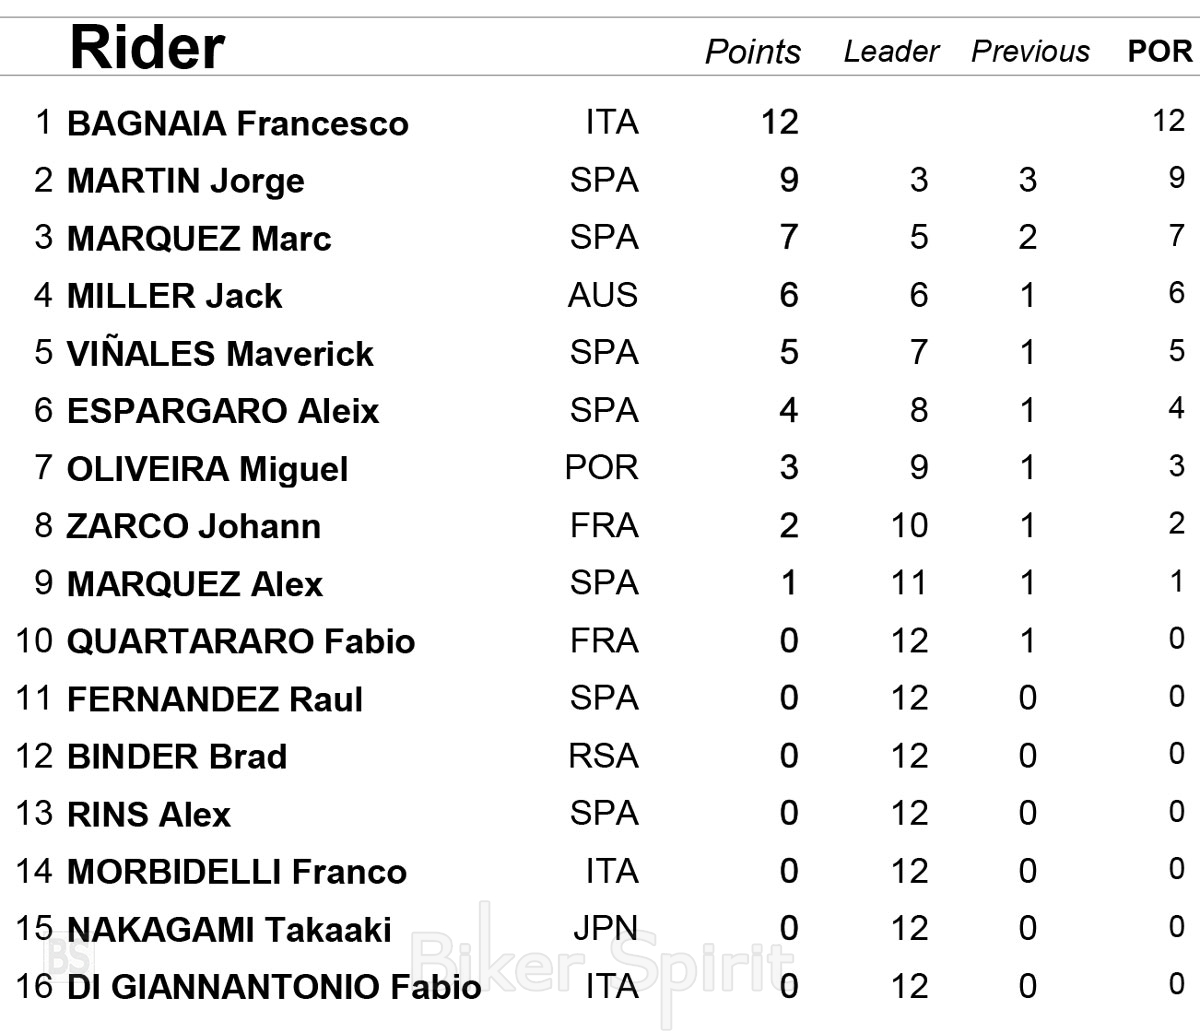Select MARQUEZ Marc in the standings

point(199,239)
